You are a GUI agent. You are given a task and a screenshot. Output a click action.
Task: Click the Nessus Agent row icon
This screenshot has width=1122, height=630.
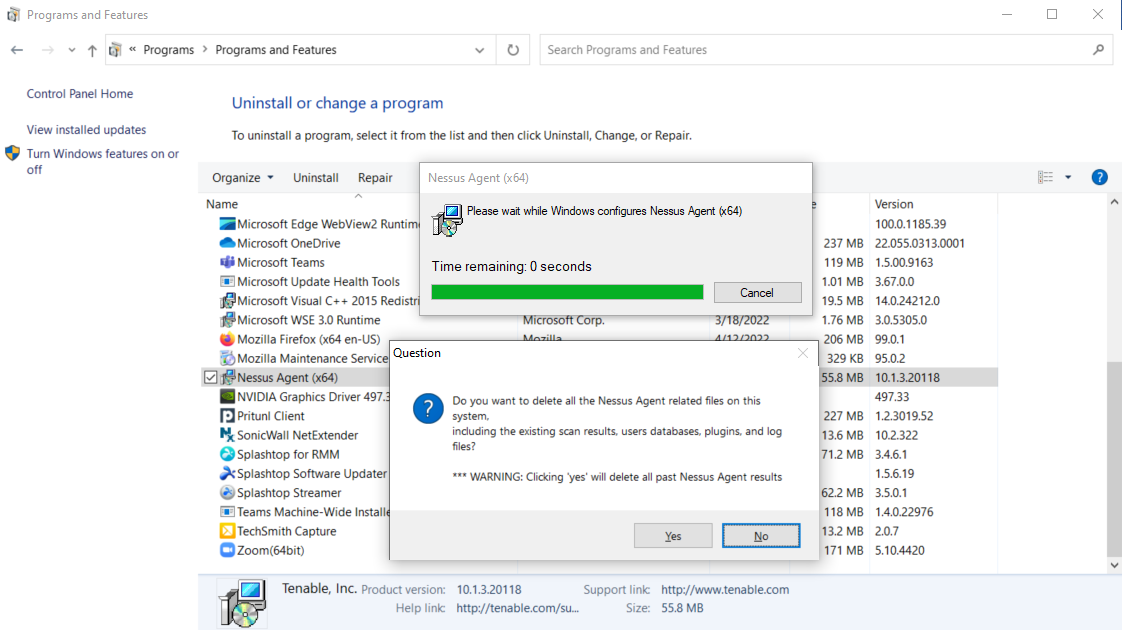[x=227, y=377]
